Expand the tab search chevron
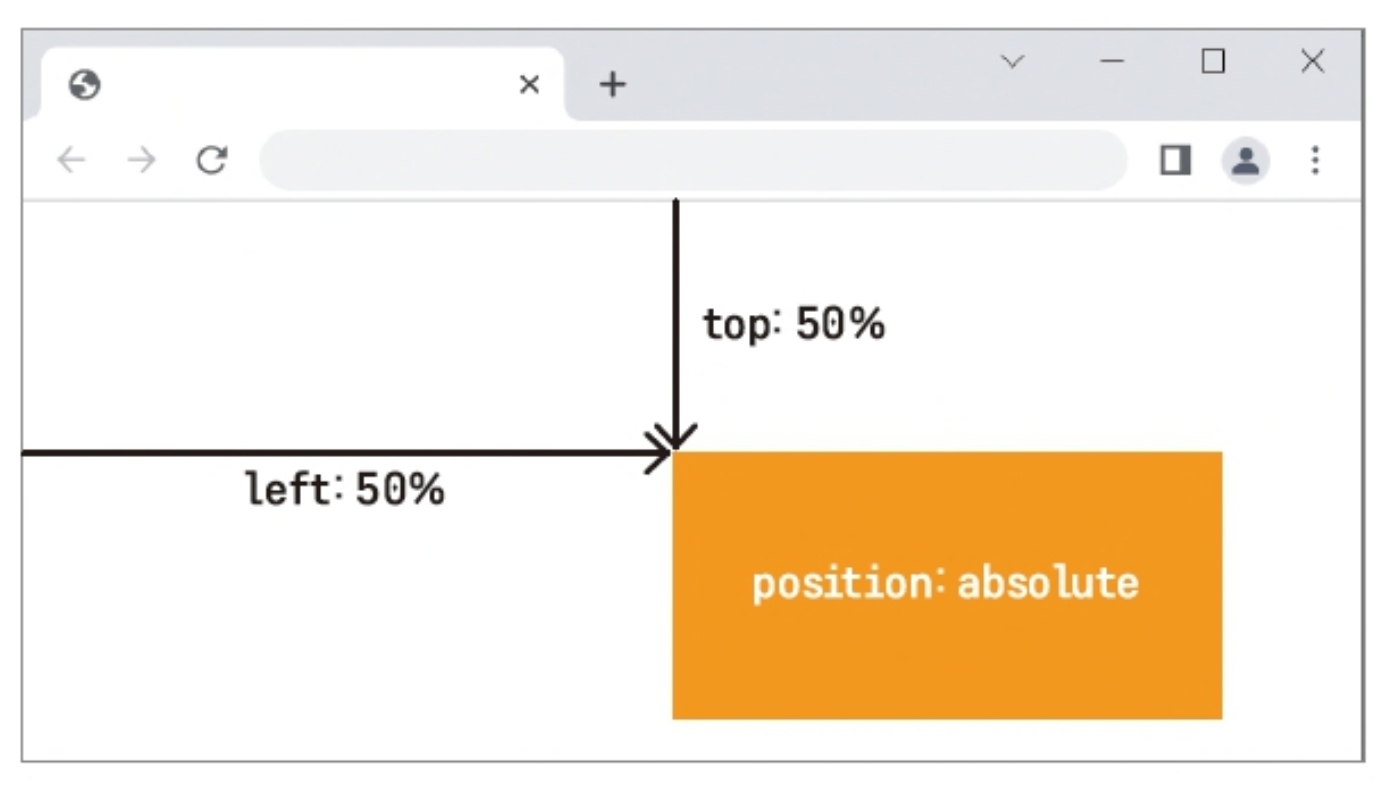 click(x=1012, y=62)
